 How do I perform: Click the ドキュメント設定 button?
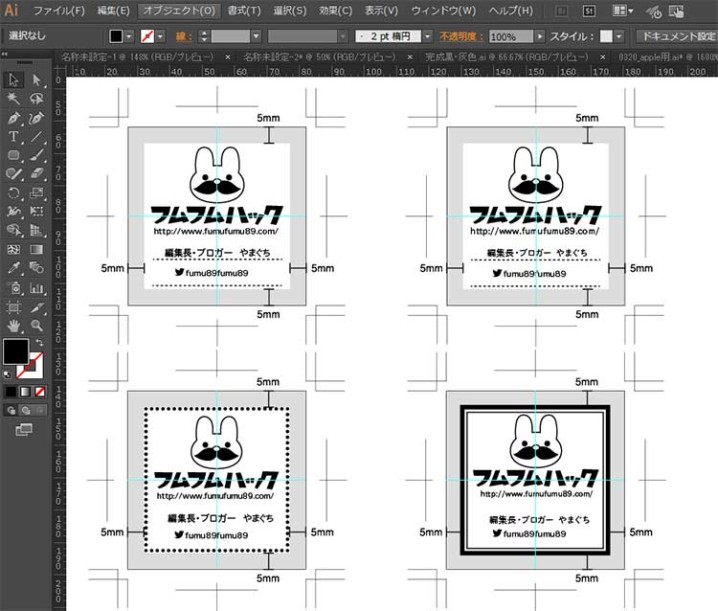click(x=678, y=36)
